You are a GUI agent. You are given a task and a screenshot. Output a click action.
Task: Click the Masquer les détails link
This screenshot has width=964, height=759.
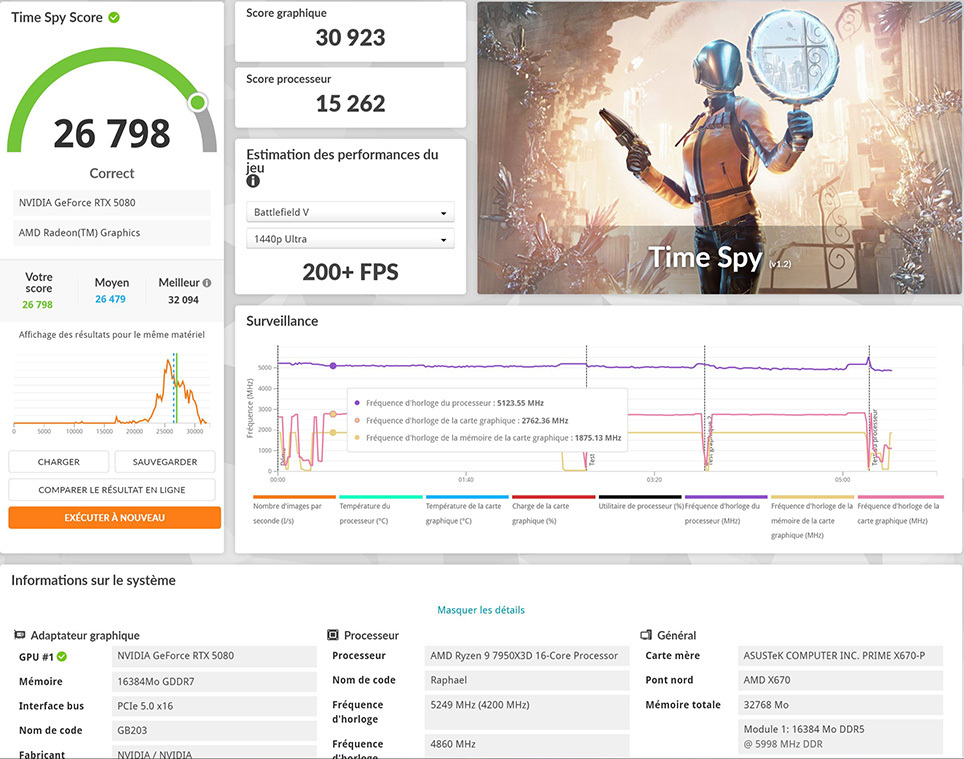point(481,610)
